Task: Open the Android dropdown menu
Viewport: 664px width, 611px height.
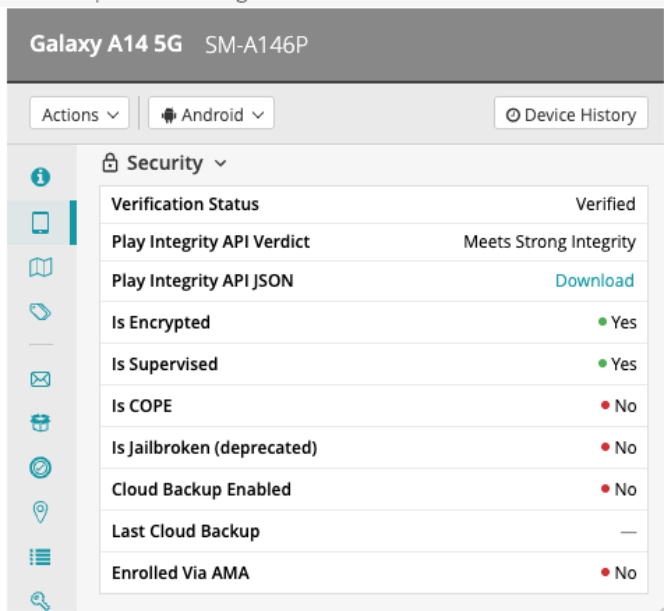Action: pos(211,115)
